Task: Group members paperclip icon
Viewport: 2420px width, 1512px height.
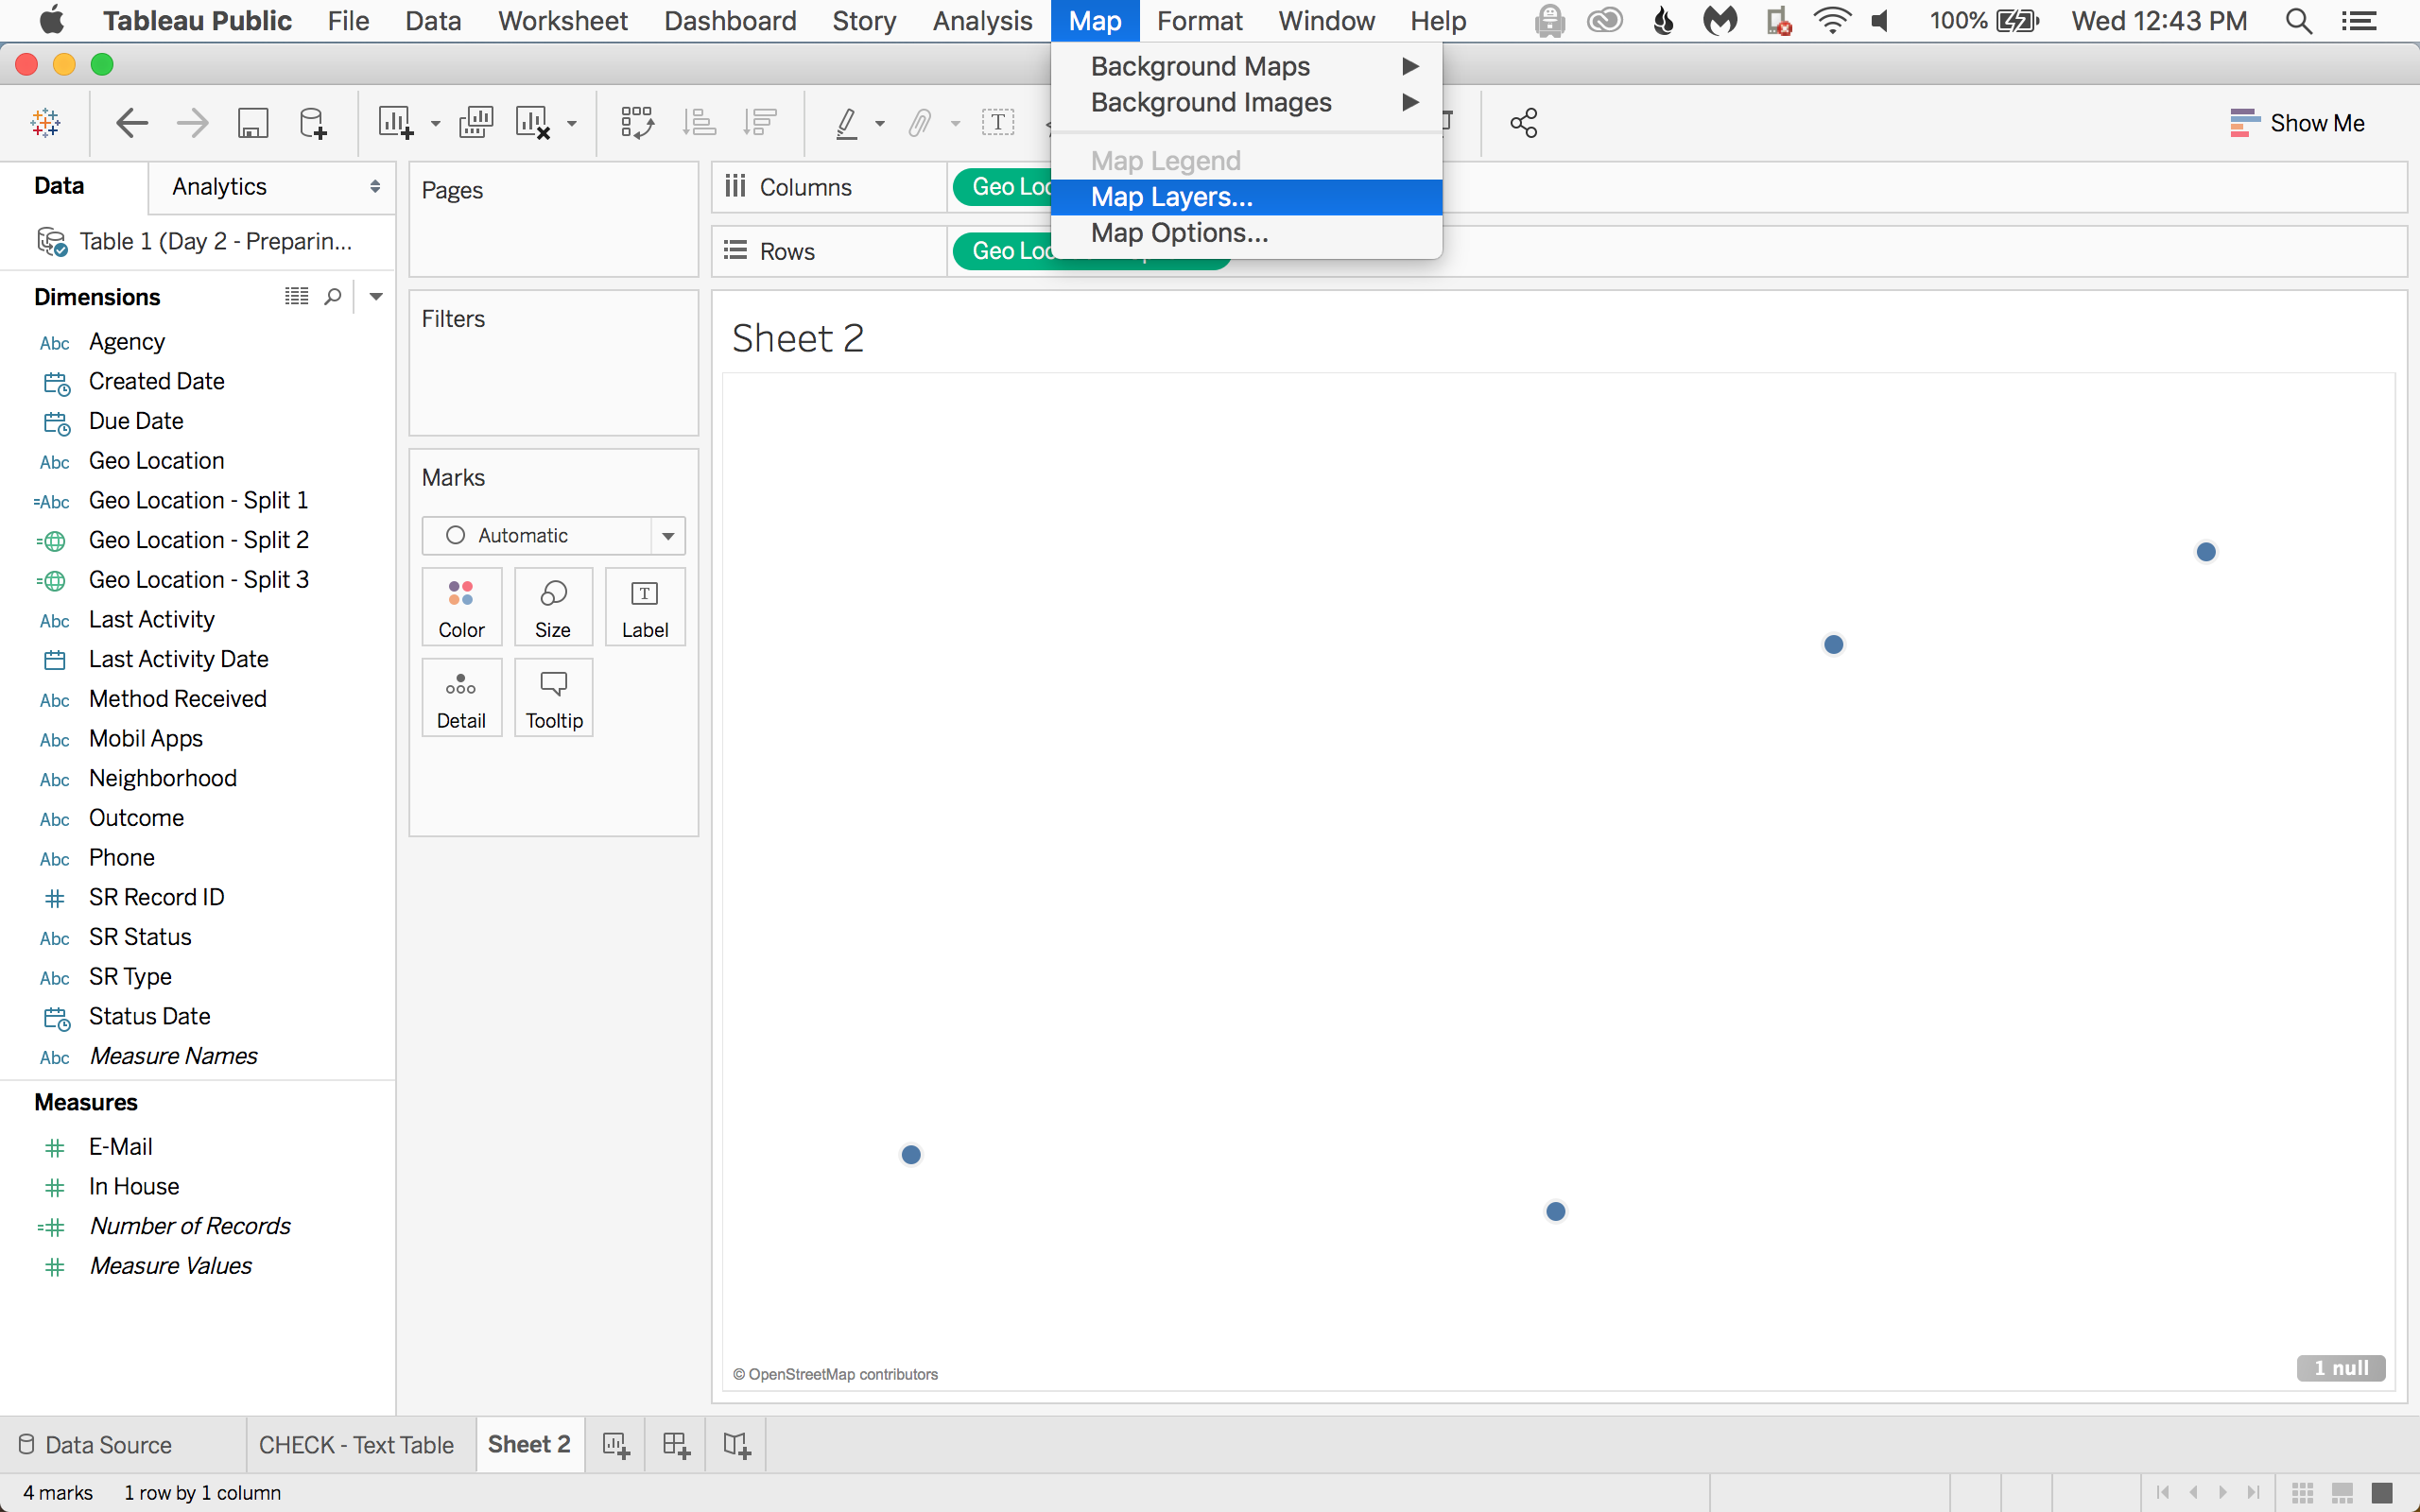Action: point(920,123)
